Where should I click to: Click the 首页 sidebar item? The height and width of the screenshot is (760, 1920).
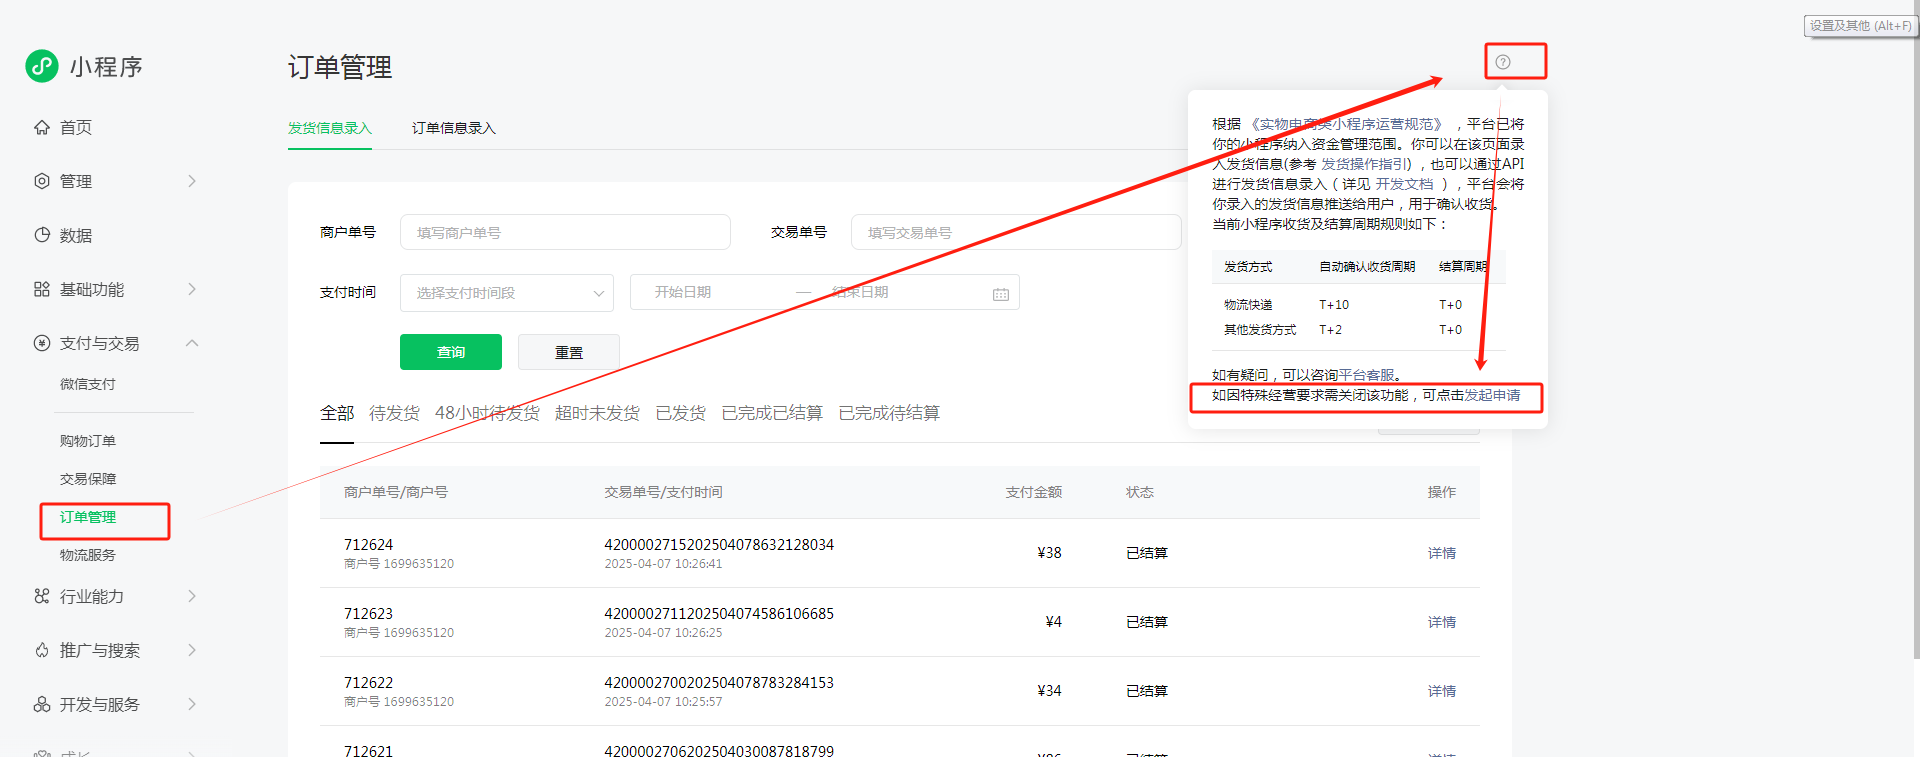76,127
